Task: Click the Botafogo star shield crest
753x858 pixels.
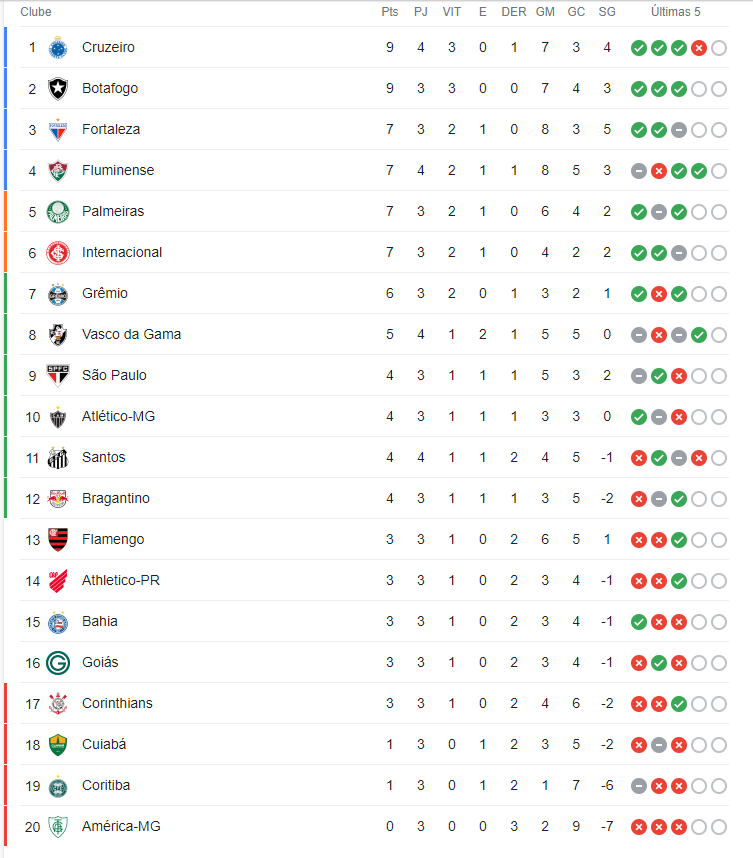Action: [x=57, y=89]
